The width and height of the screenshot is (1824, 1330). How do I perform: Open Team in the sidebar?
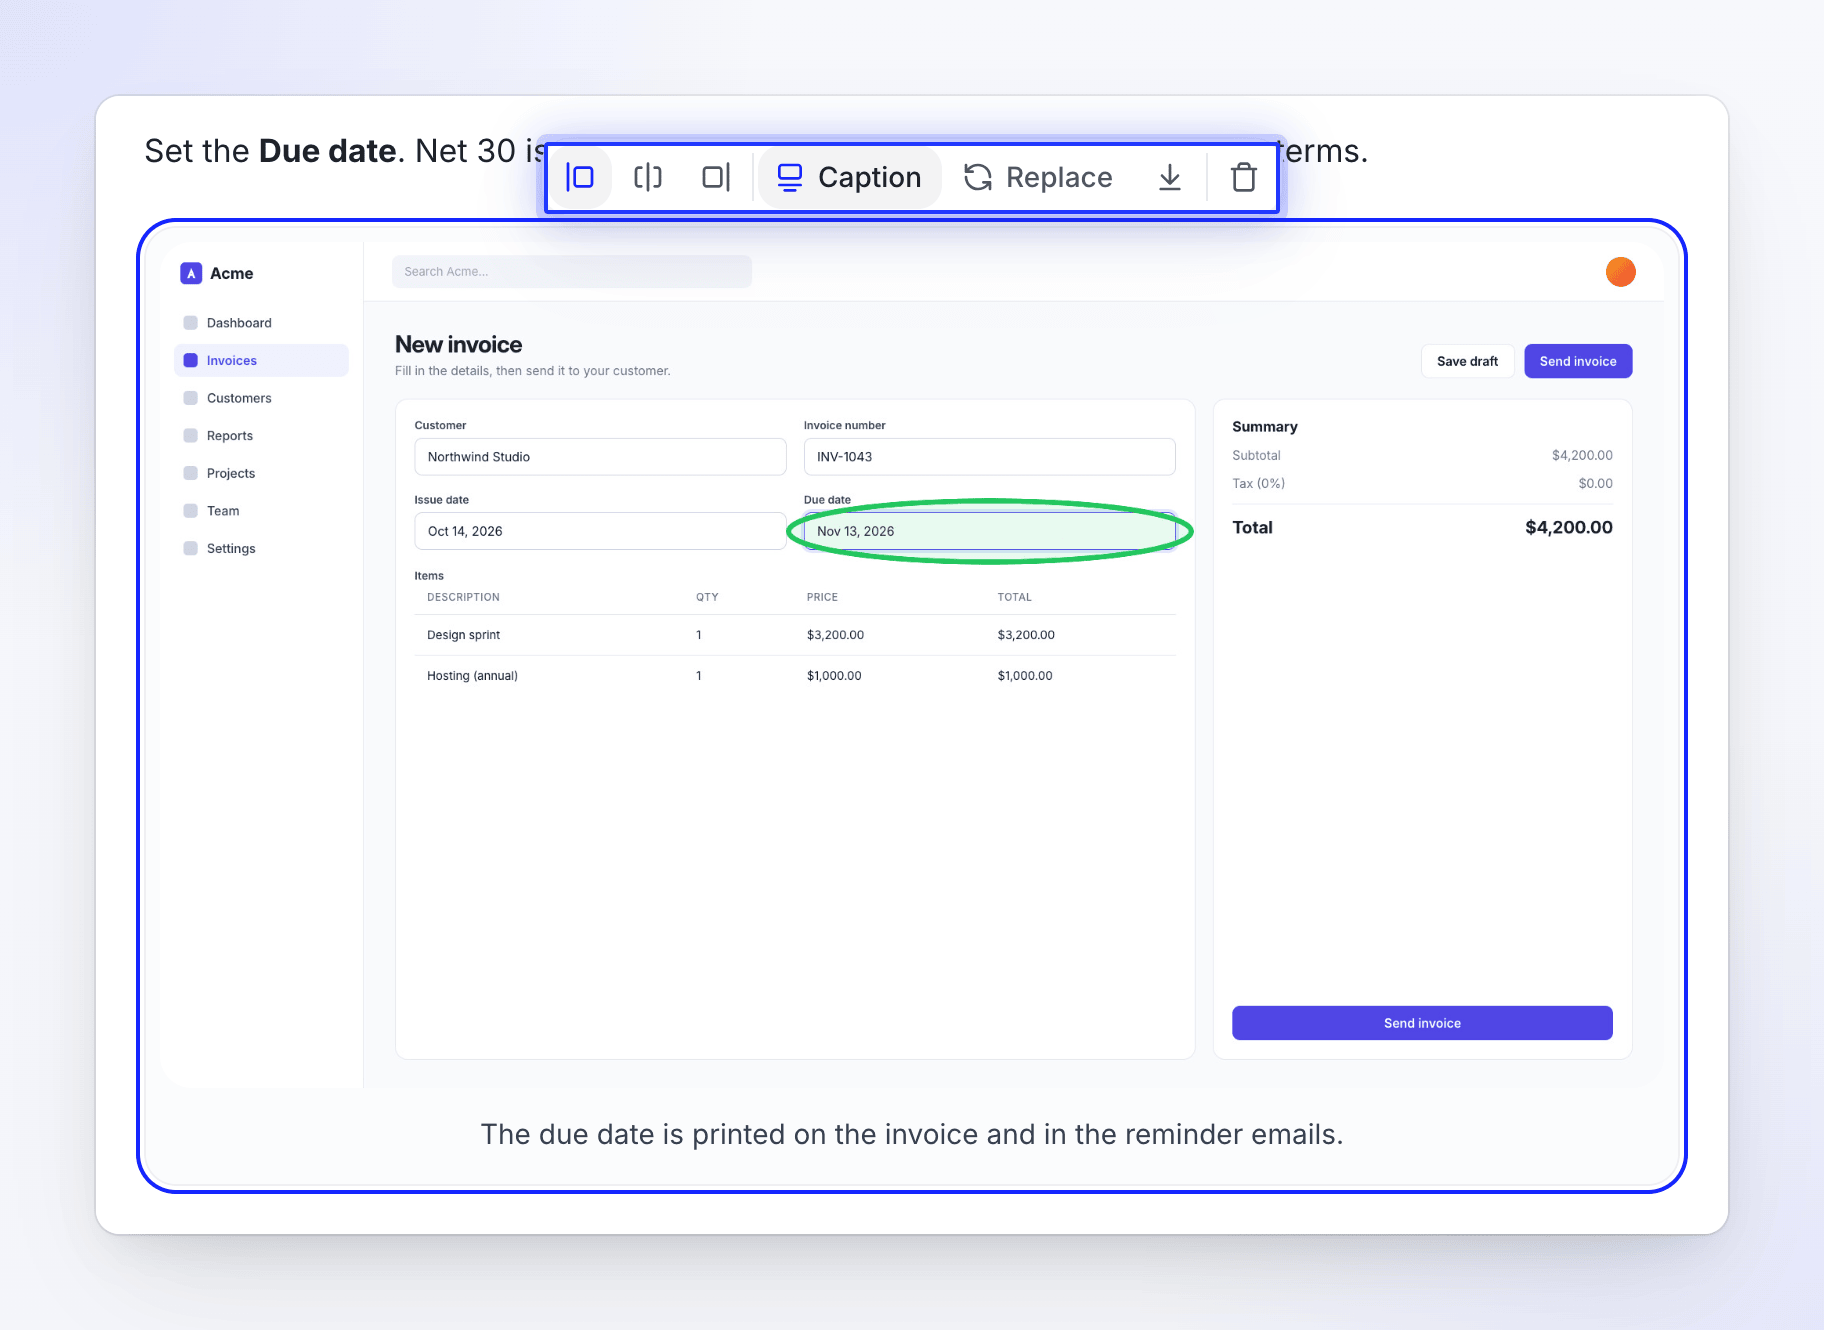tap(261, 511)
